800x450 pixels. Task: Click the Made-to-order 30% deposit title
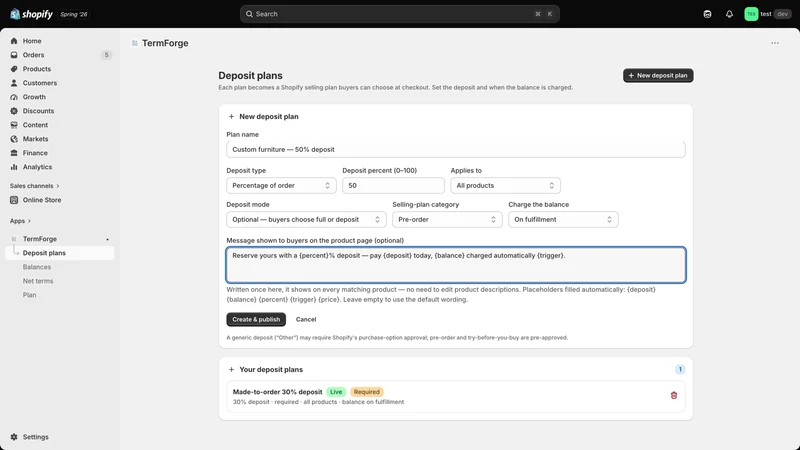coord(277,392)
